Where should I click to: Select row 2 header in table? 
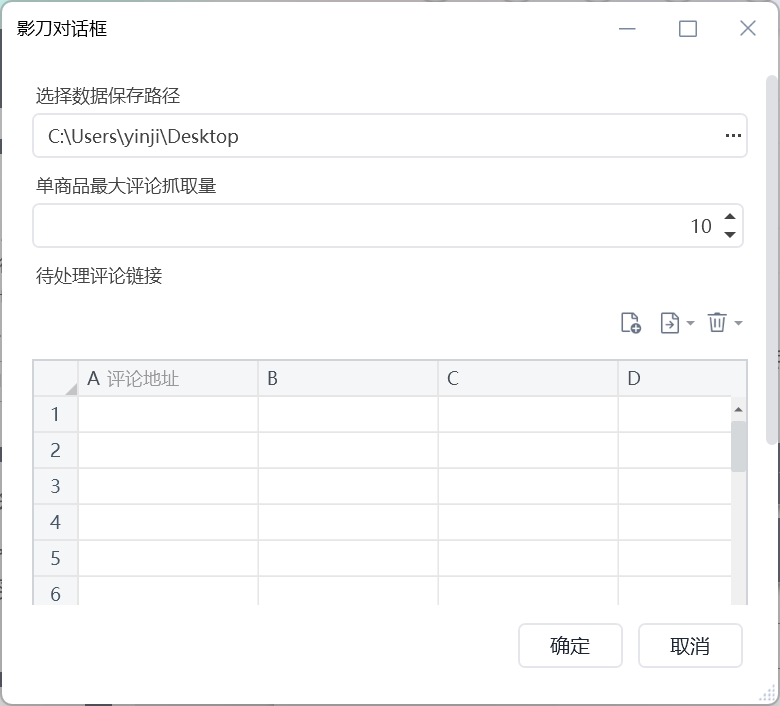(55, 450)
